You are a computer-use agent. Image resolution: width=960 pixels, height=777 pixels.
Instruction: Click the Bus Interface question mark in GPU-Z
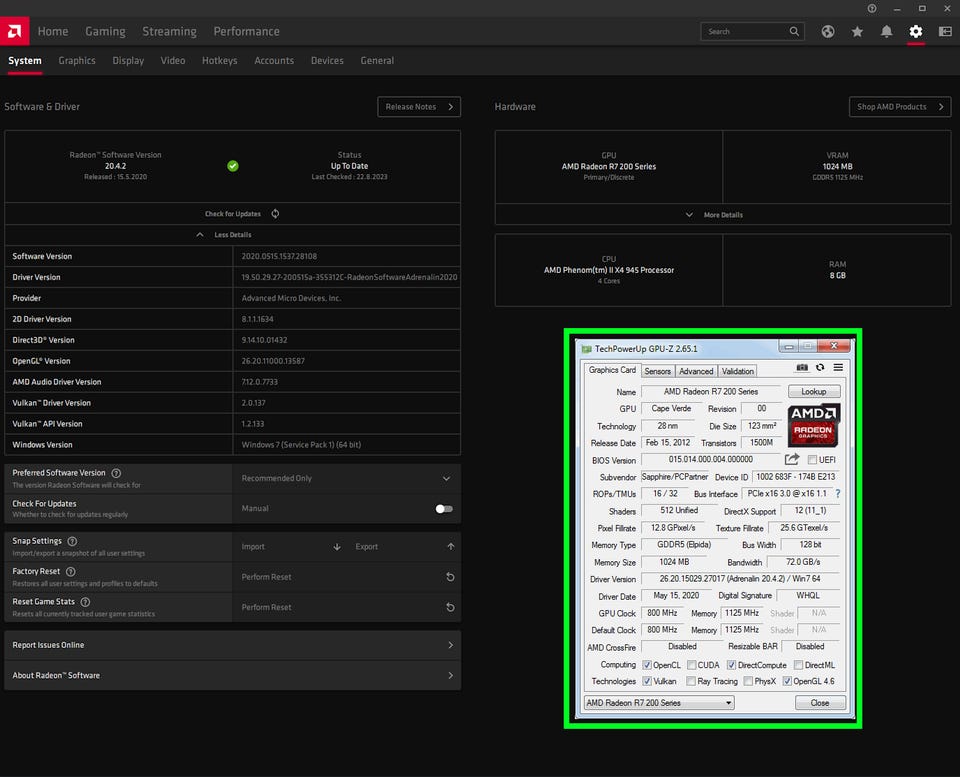[838, 494]
